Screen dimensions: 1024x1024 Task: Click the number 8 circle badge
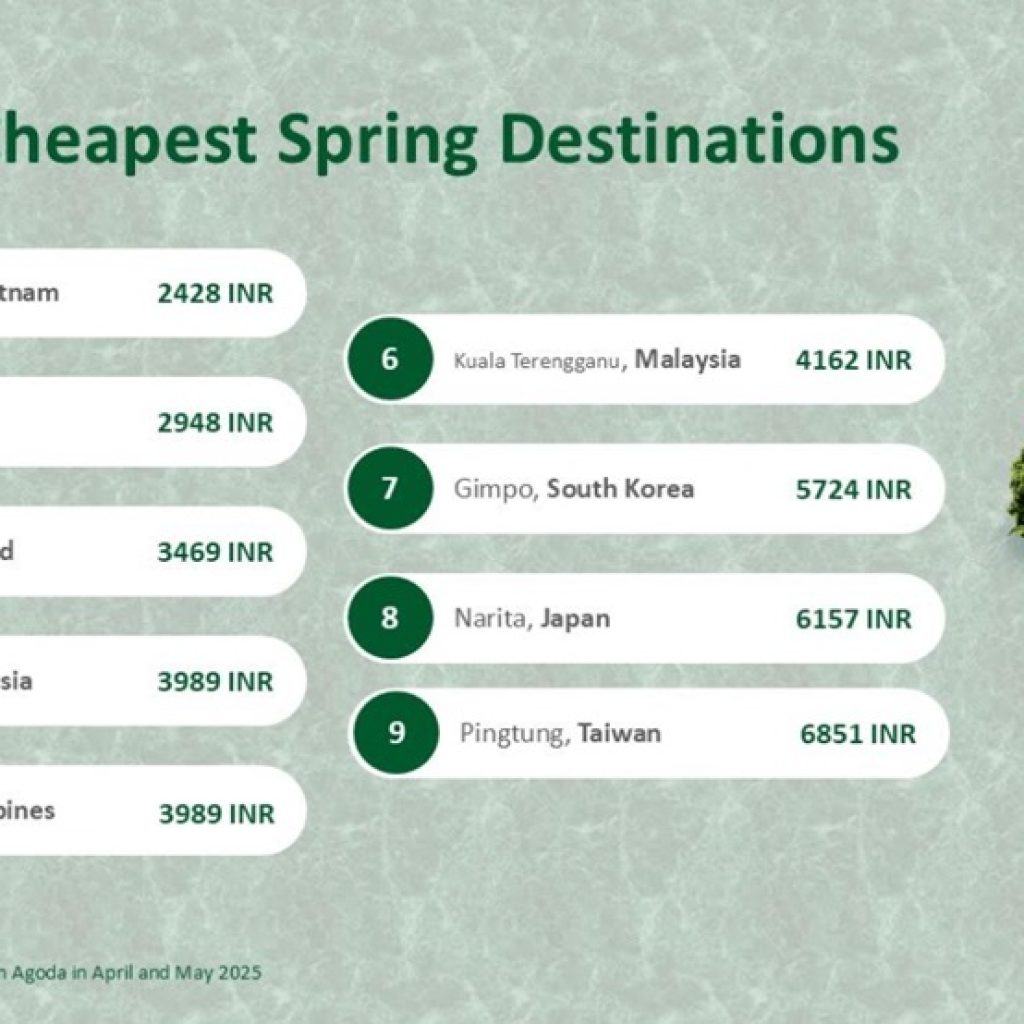(x=390, y=618)
